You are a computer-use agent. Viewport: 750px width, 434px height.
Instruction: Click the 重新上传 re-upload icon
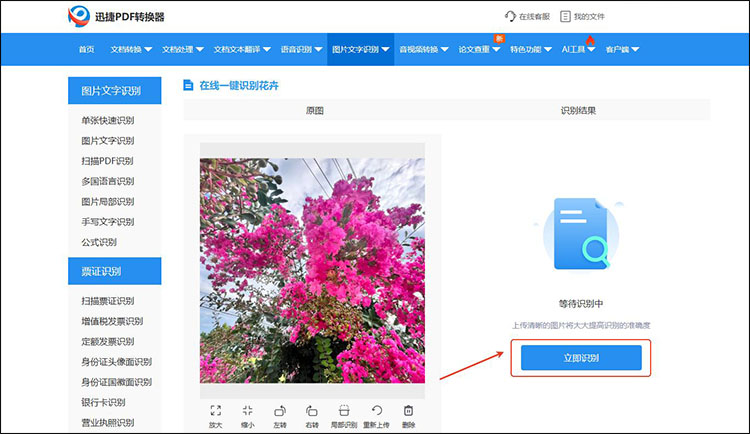(x=377, y=411)
